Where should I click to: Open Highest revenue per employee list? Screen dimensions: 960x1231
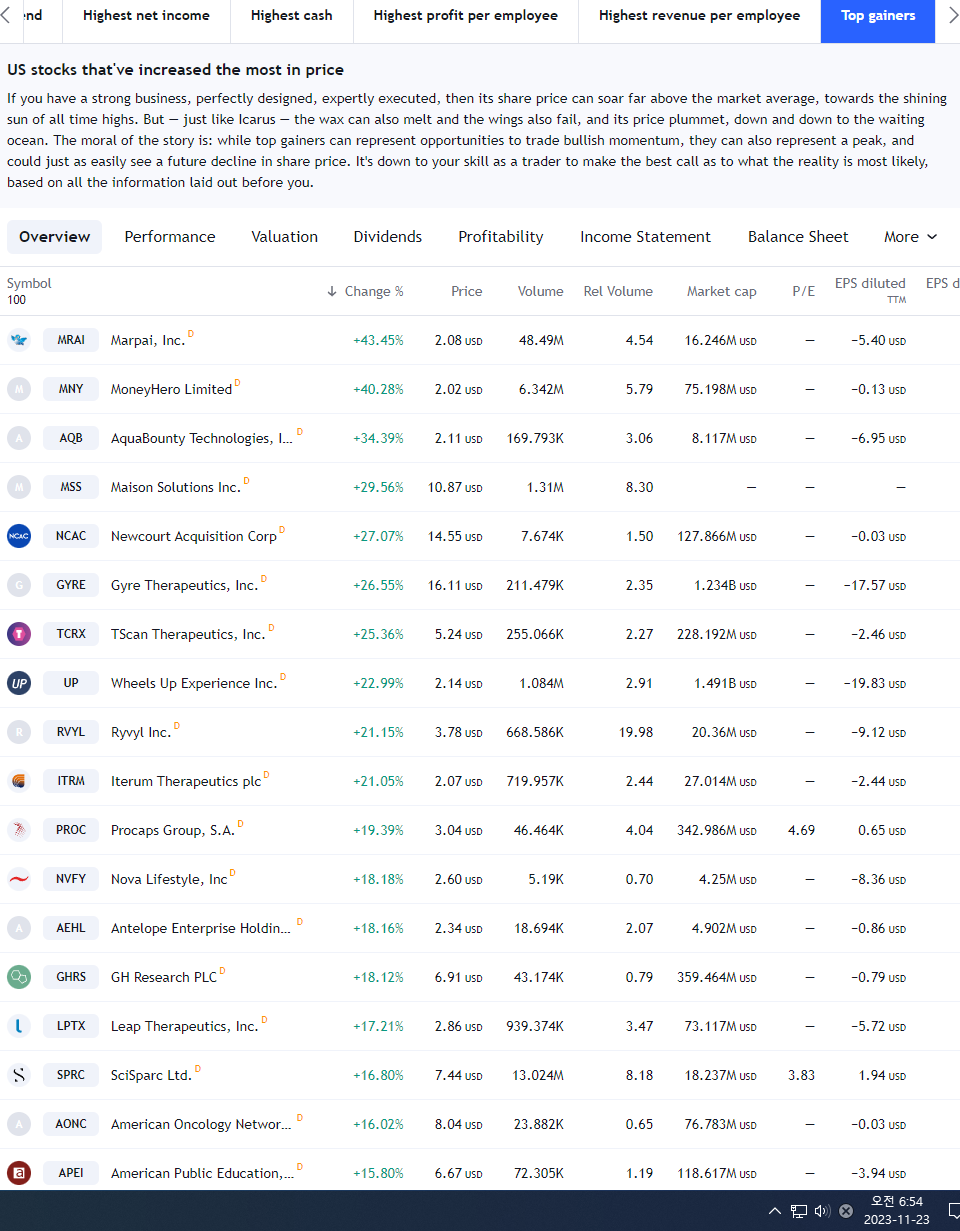point(700,16)
